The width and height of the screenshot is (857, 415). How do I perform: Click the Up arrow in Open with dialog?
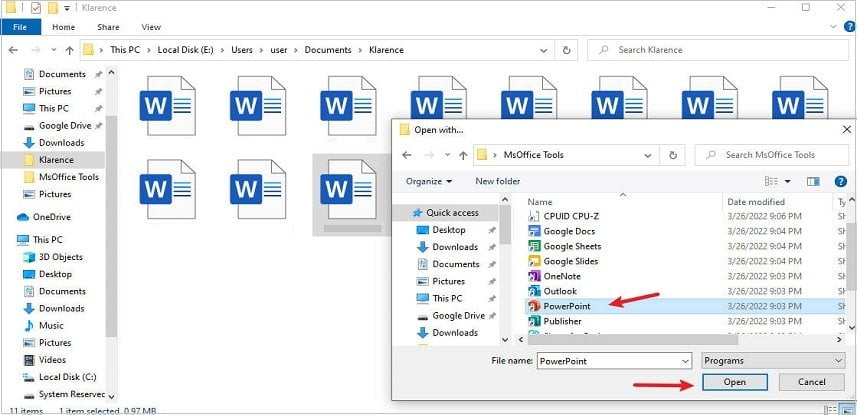click(463, 155)
